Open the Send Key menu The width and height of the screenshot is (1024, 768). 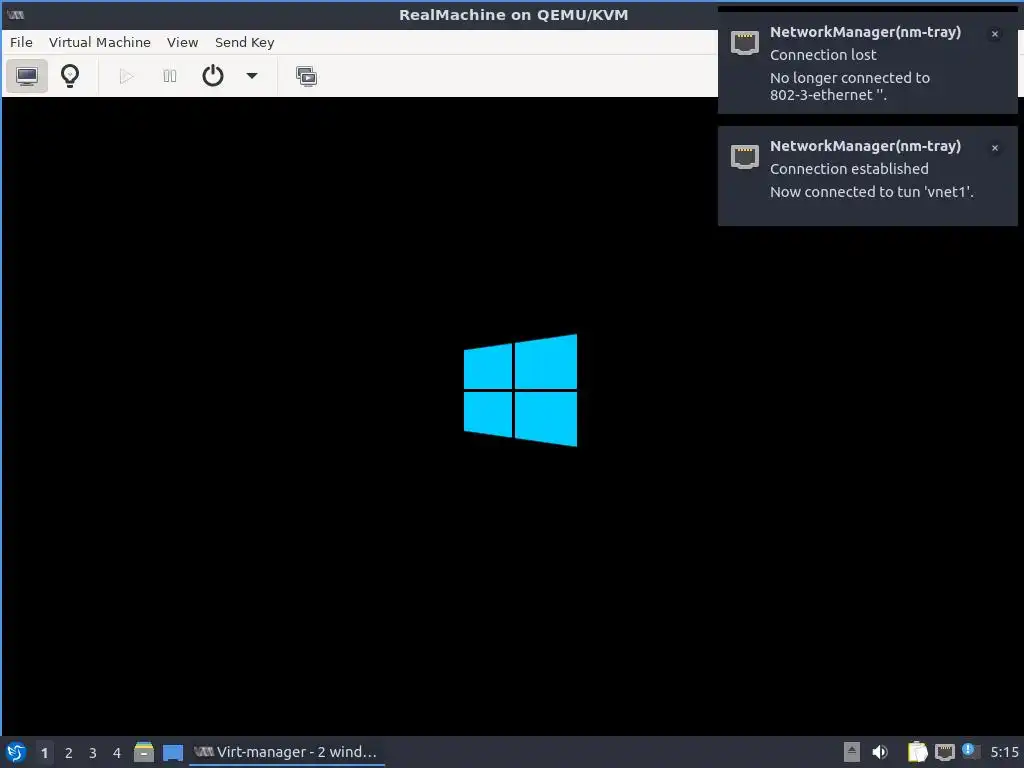pos(244,42)
